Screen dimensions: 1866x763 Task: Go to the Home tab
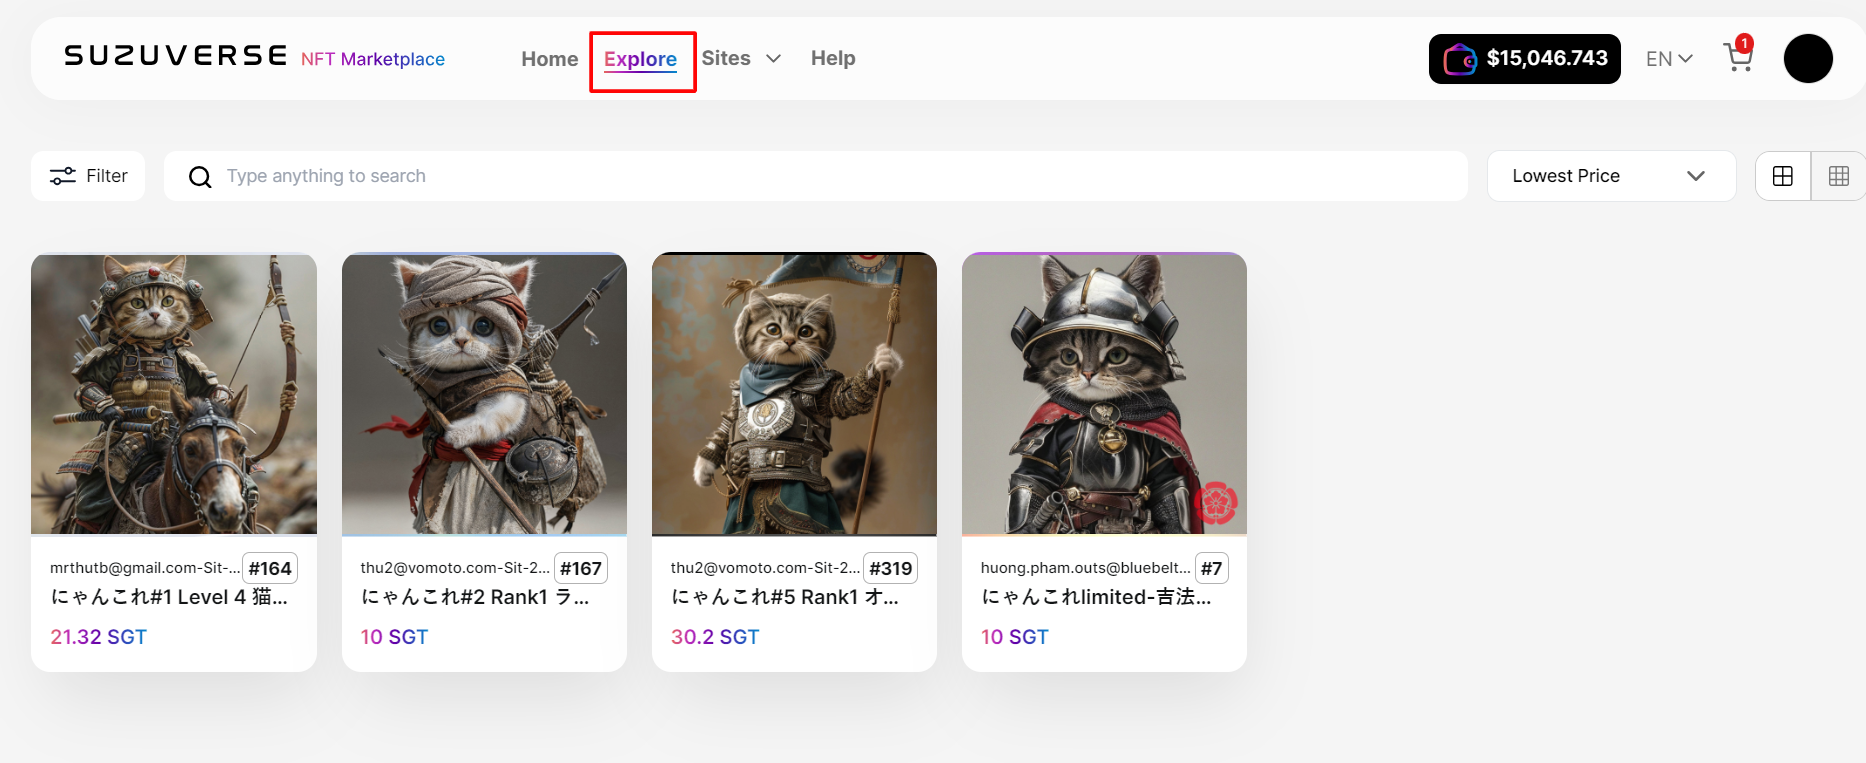pyautogui.click(x=549, y=59)
